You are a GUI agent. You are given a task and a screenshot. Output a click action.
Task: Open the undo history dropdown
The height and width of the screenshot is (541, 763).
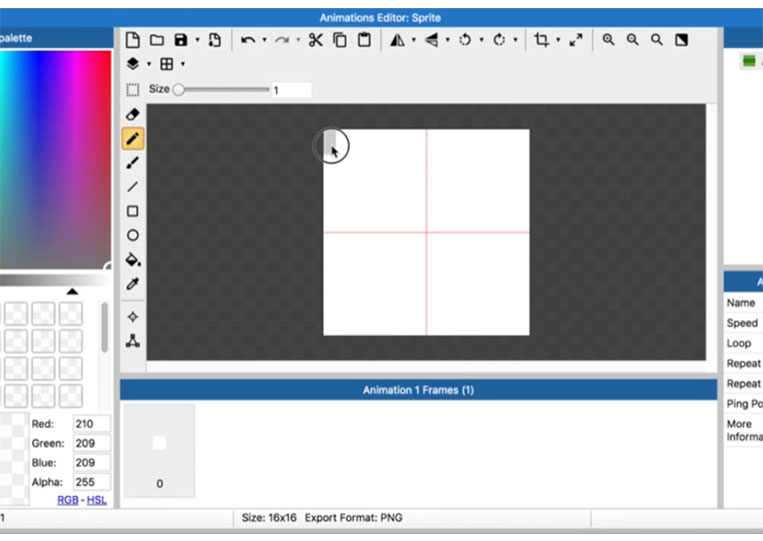[x=265, y=40]
